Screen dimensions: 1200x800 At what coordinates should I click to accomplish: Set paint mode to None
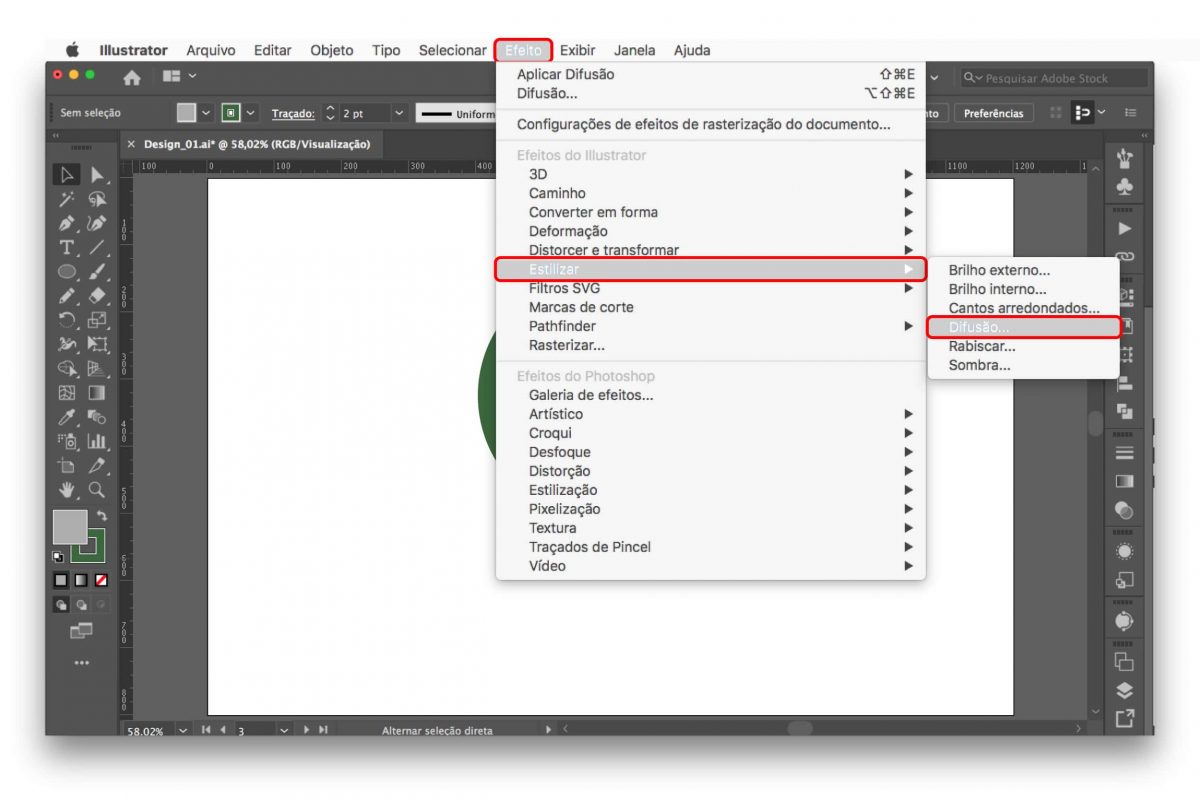point(101,580)
